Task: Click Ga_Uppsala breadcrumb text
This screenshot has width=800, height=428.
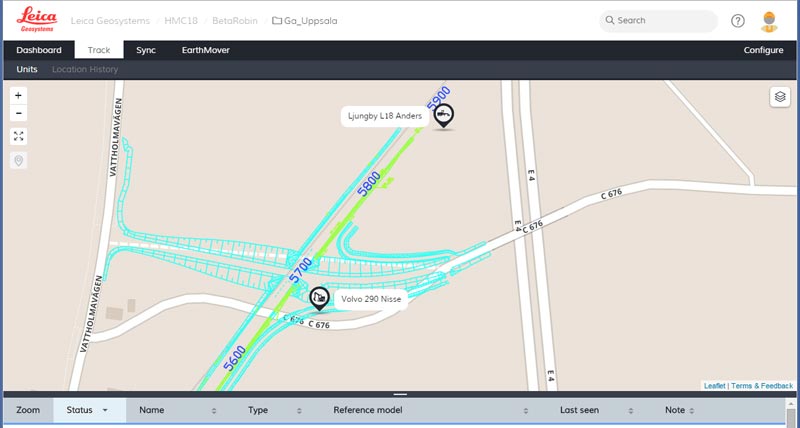Action: tap(311, 21)
